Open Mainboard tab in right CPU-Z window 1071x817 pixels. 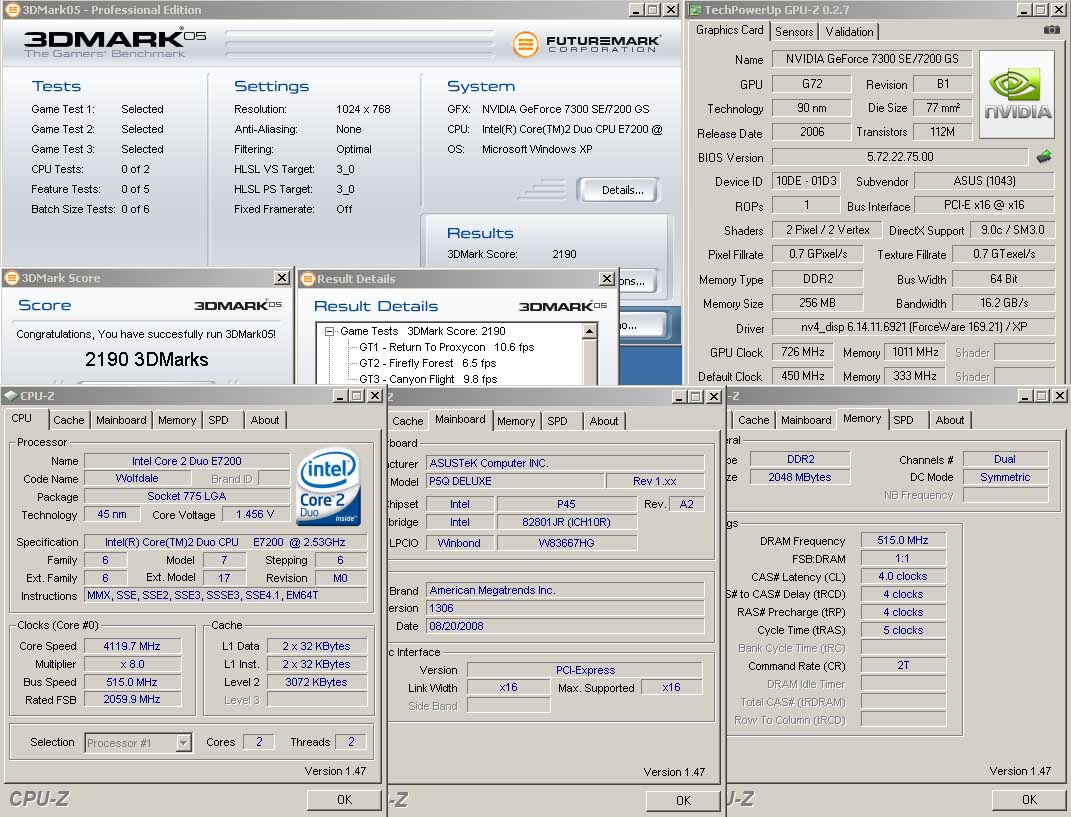tap(806, 420)
